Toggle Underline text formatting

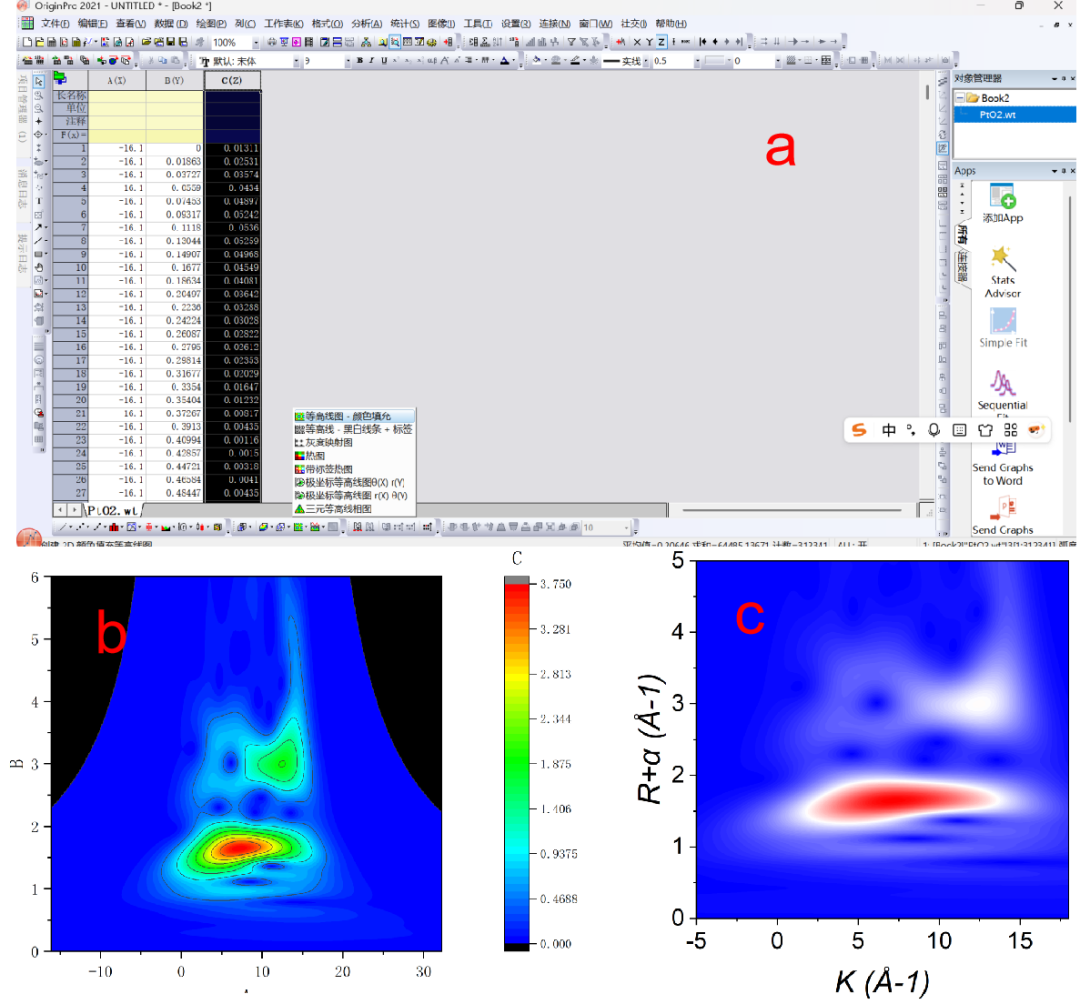click(384, 61)
